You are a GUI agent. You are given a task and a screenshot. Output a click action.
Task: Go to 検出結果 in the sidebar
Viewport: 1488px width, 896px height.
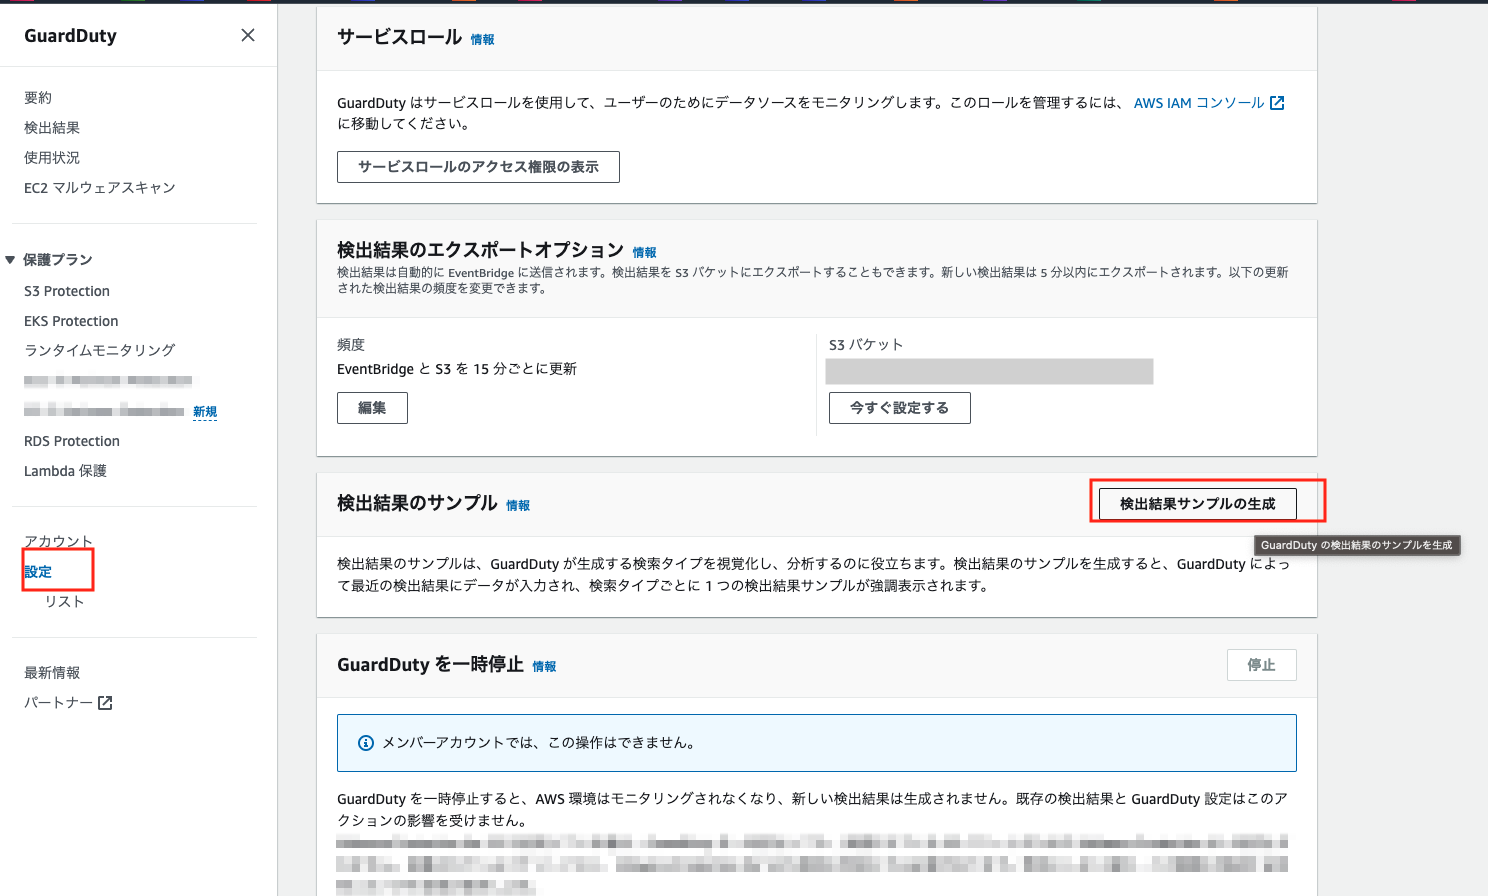pos(52,128)
